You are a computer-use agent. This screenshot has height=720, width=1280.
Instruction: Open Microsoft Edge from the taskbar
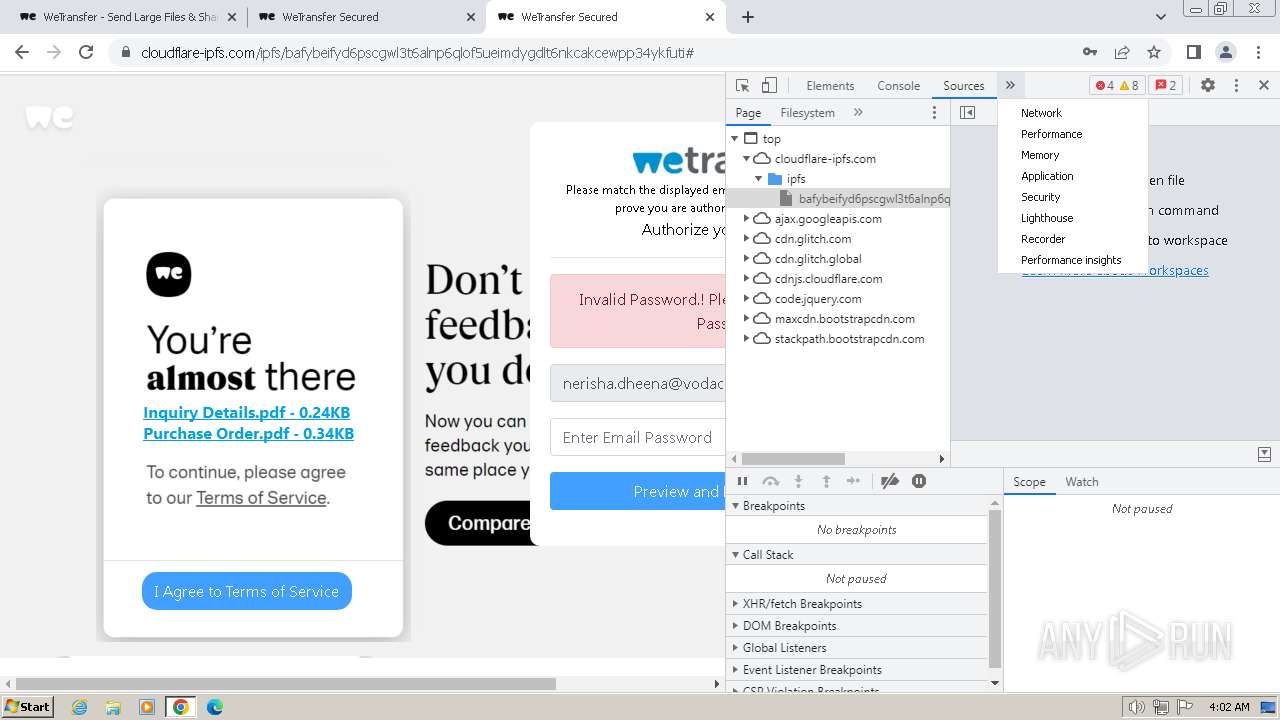[x=214, y=707]
